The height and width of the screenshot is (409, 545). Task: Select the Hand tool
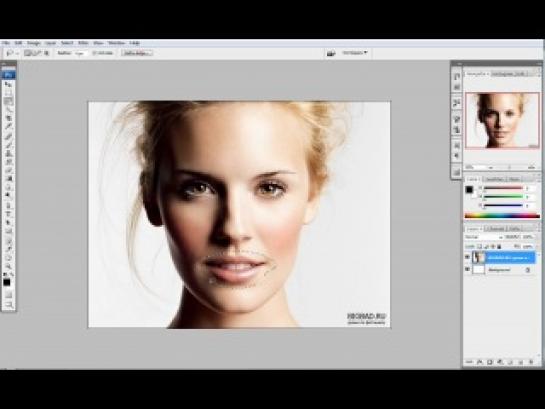[x=8, y=258]
